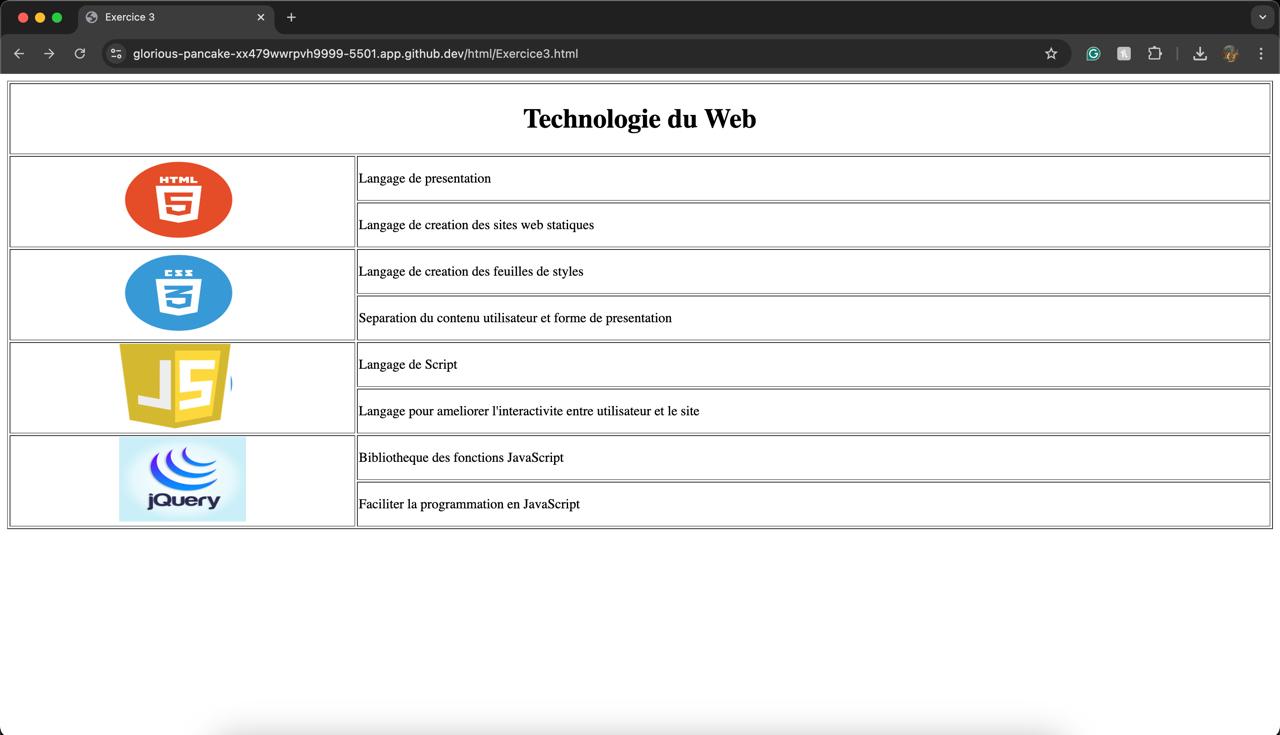Image resolution: width=1280 pixels, height=735 pixels.
Task: Open the Grammarly extension
Action: click(x=1093, y=54)
